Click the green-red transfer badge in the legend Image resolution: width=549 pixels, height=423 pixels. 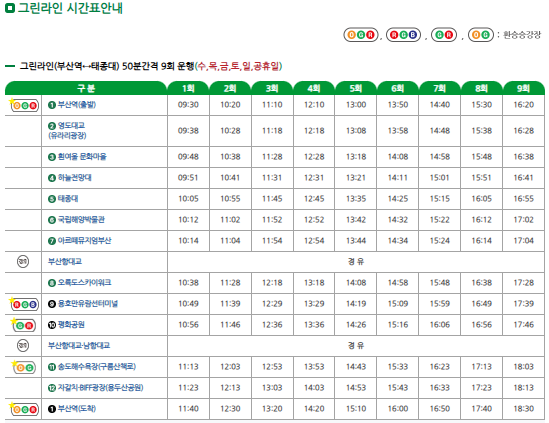click(x=444, y=35)
